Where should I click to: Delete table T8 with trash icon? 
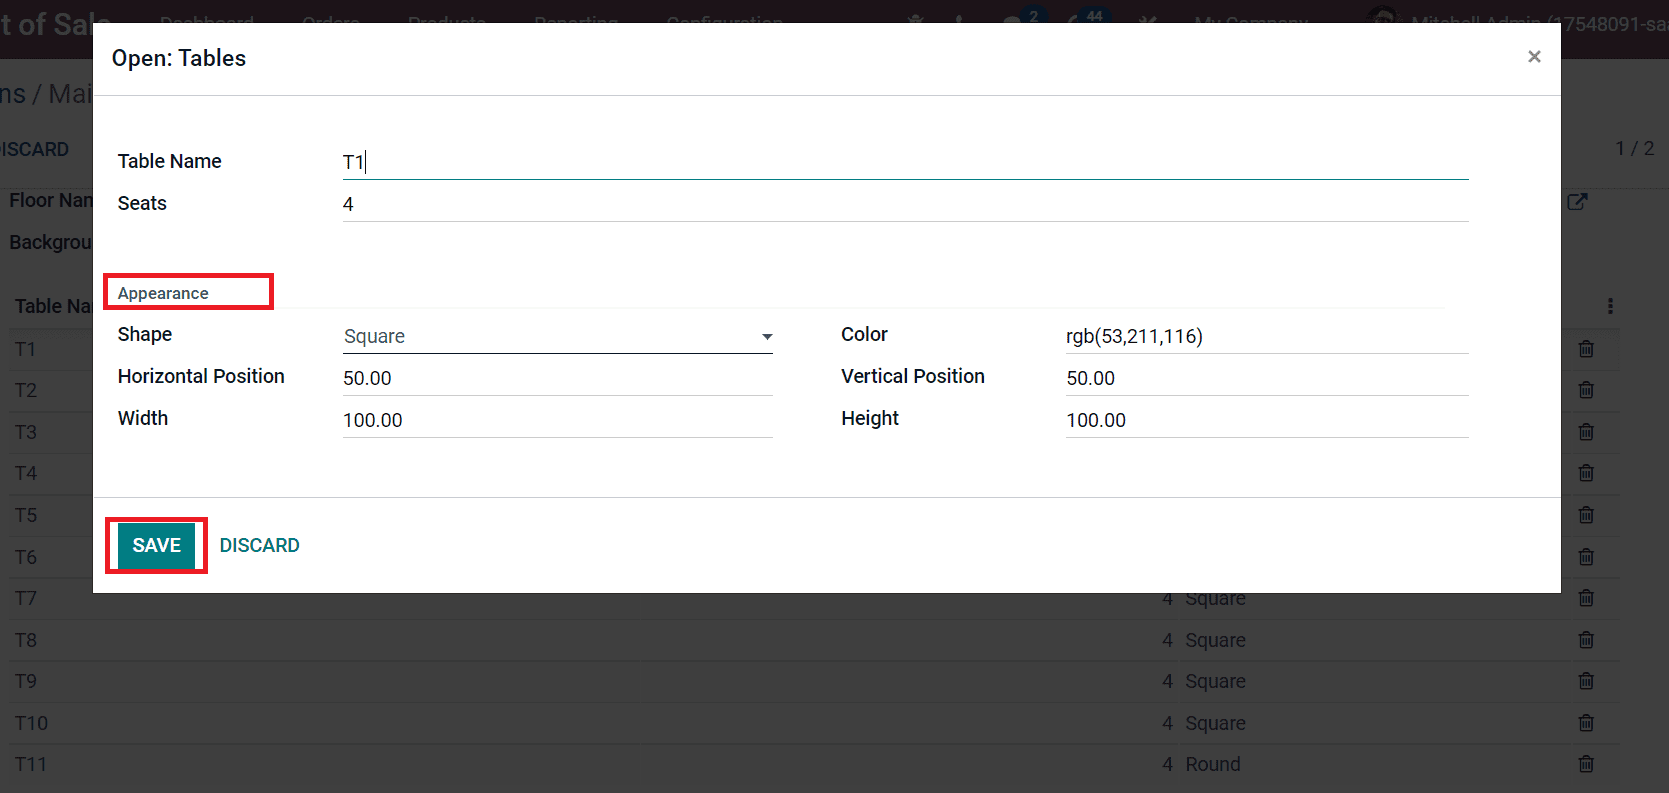pos(1586,640)
